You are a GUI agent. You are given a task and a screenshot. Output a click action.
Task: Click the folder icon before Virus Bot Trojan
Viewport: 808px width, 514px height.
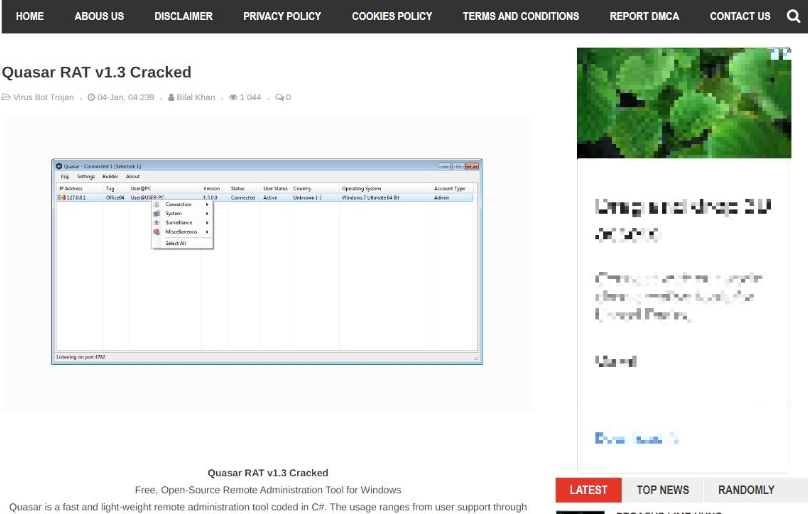click(6, 97)
